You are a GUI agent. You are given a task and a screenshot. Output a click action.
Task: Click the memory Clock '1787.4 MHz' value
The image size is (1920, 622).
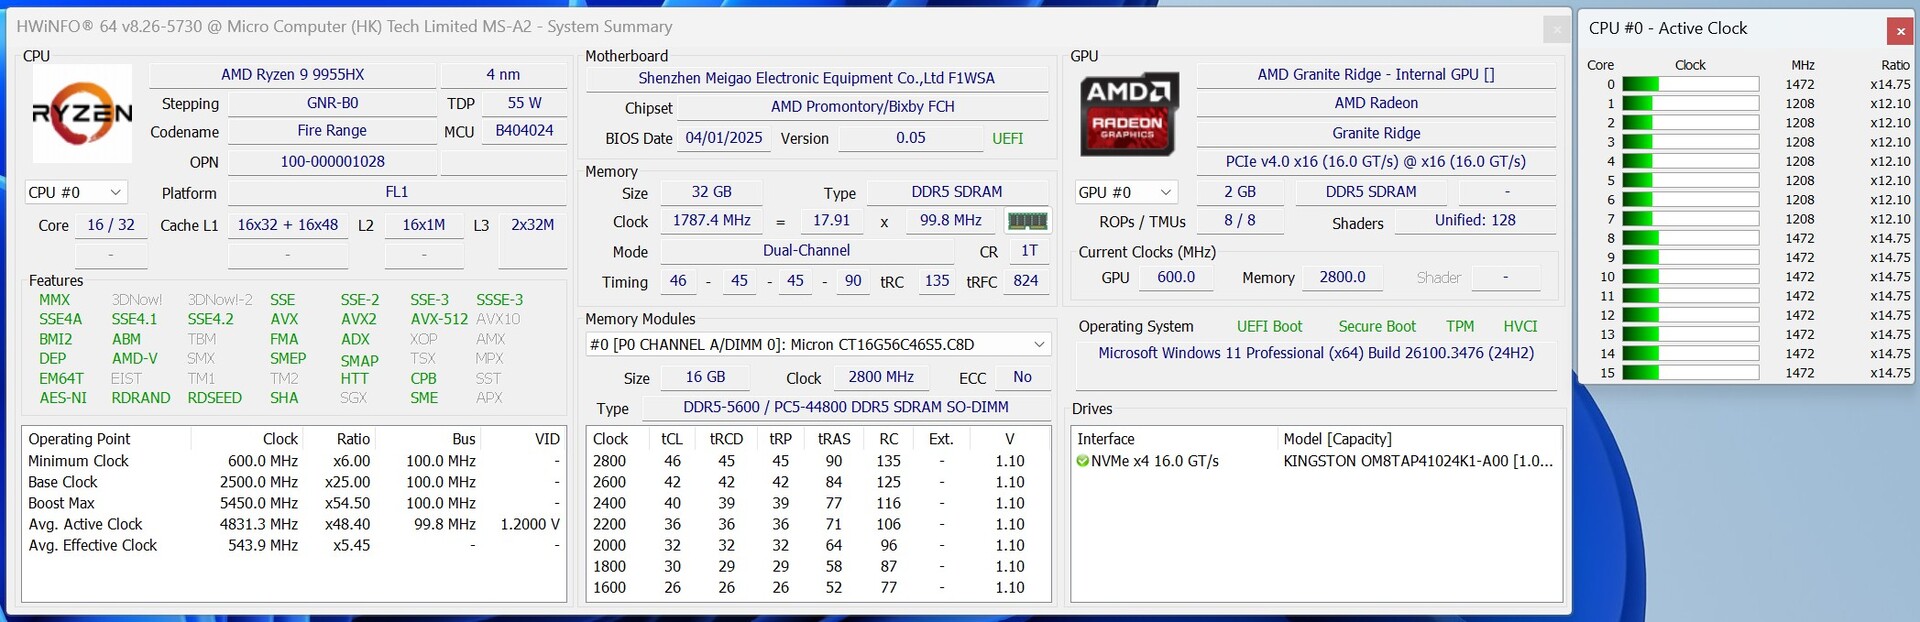point(712,221)
